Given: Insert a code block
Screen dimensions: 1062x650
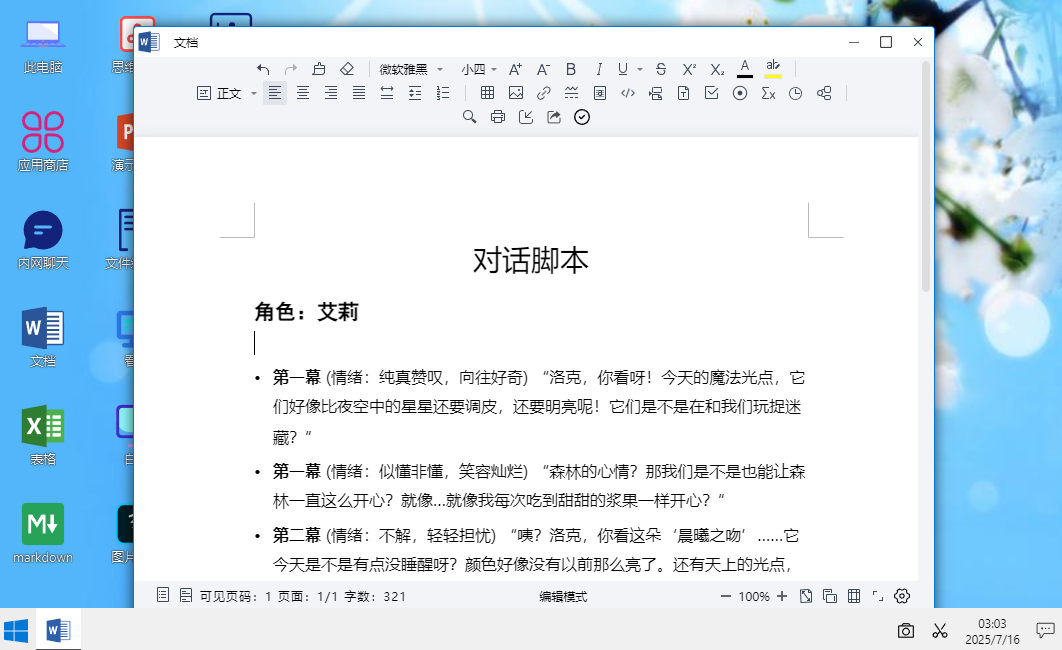Looking at the screenshot, I should (x=628, y=93).
